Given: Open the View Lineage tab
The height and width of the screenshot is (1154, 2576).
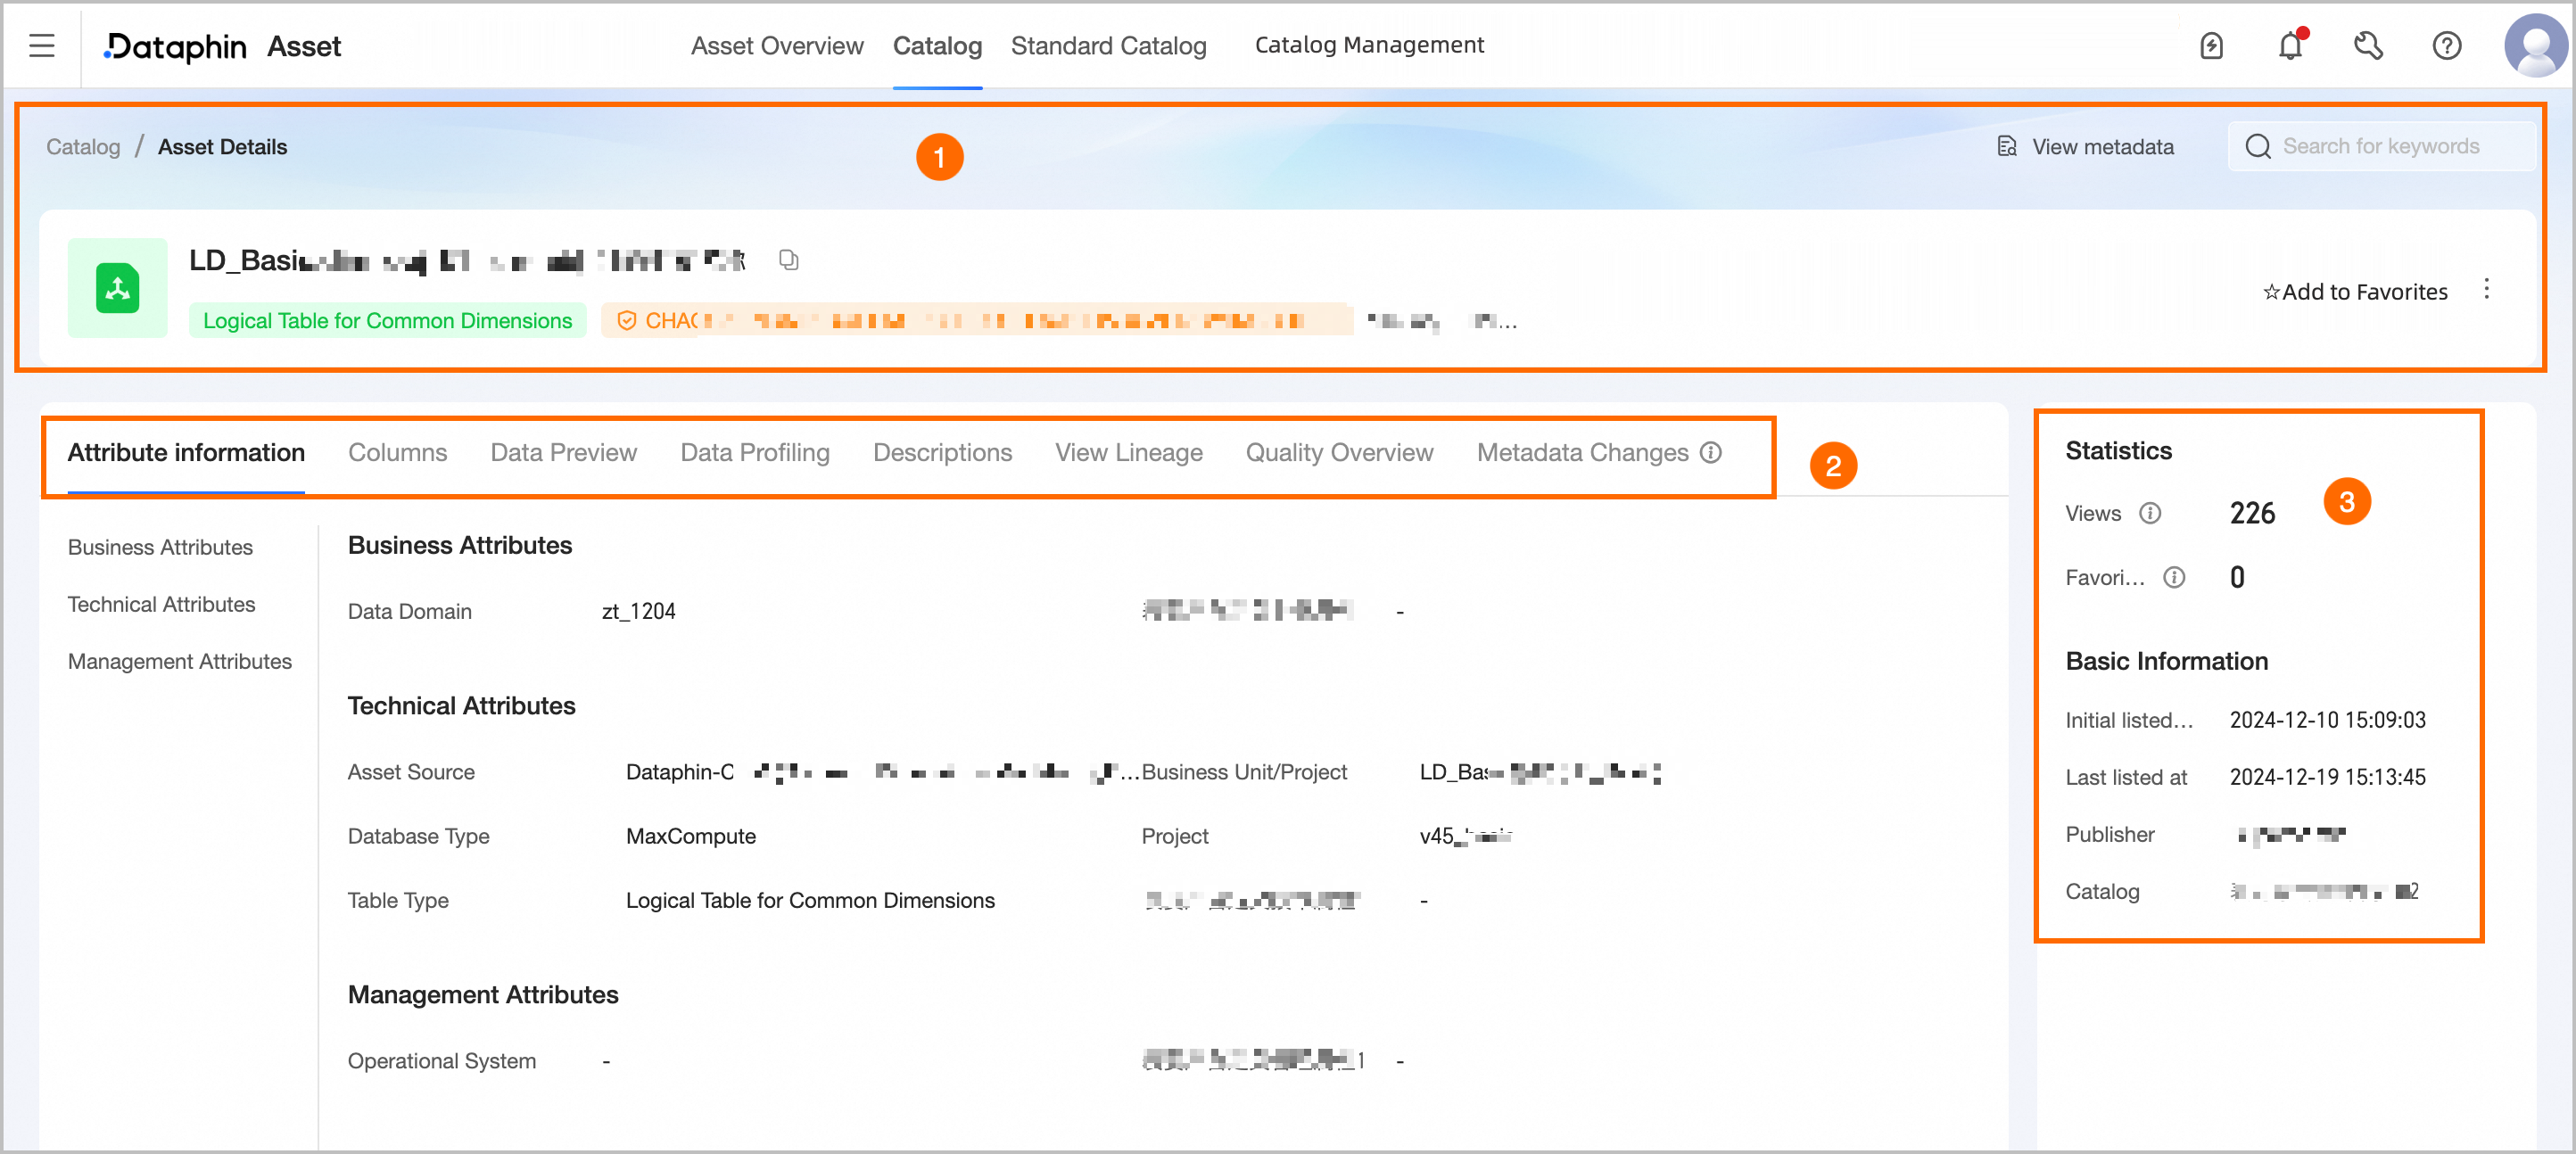Looking at the screenshot, I should coord(1129,453).
